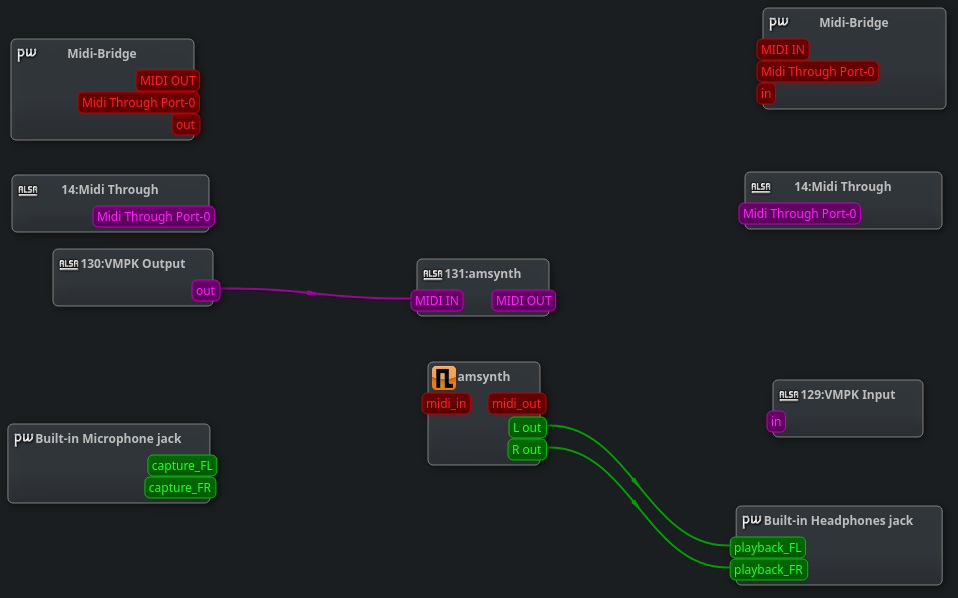Select purple Midi Through Port-0 on right 14:Midi Through
The width and height of the screenshot is (958, 598).
(800, 214)
